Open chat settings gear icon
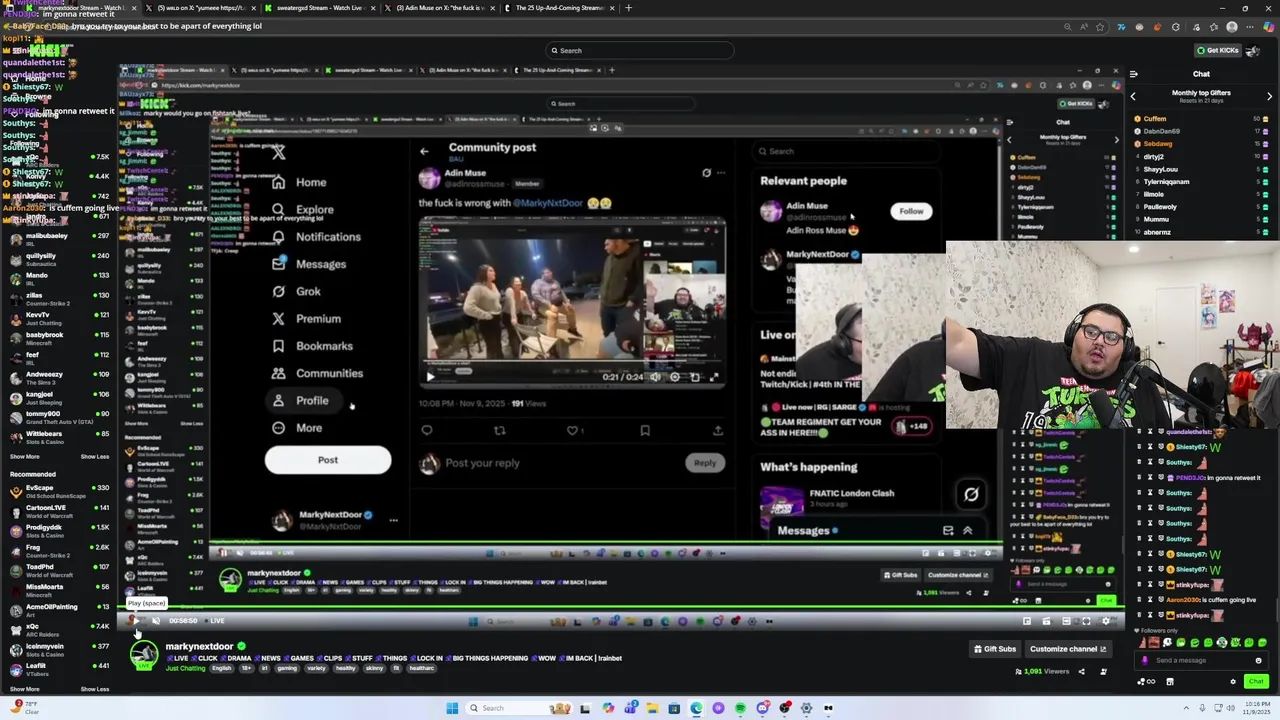The image size is (1280, 720). point(1233,682)
